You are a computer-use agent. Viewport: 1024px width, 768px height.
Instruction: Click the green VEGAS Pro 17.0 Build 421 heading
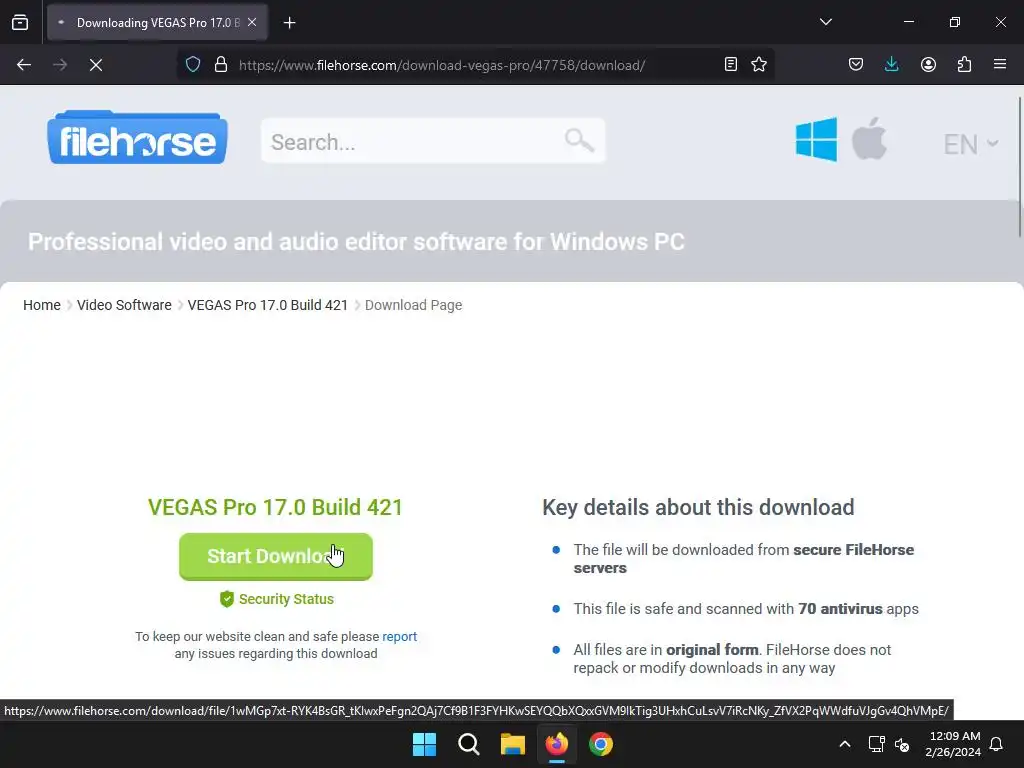coord(275,507)
